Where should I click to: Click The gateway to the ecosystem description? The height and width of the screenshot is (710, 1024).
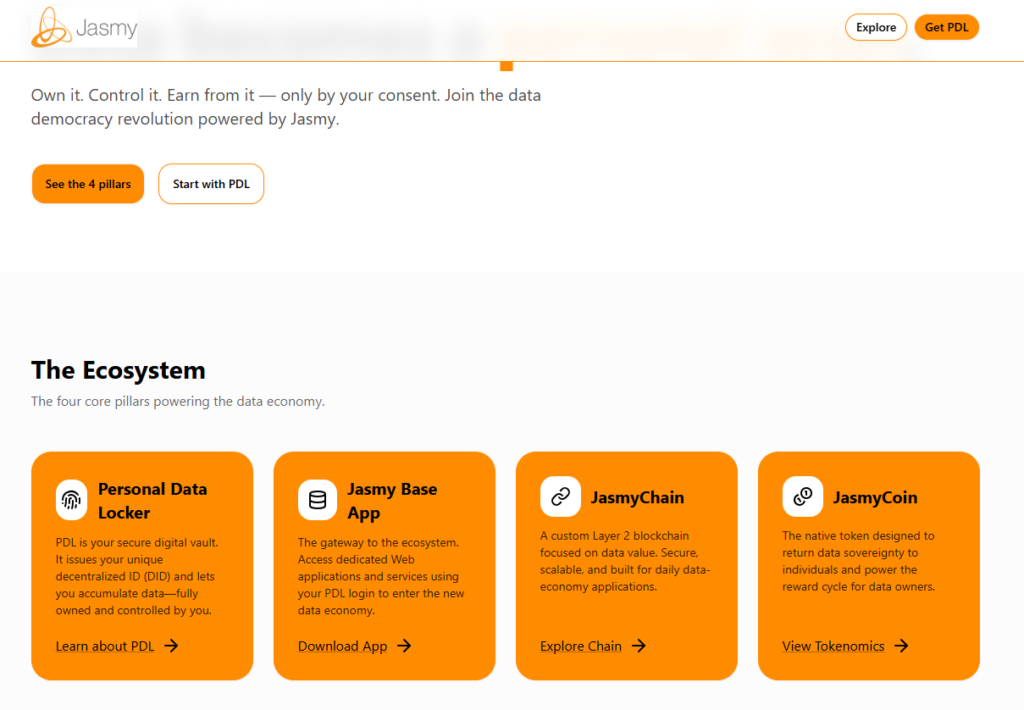point(381,576)
